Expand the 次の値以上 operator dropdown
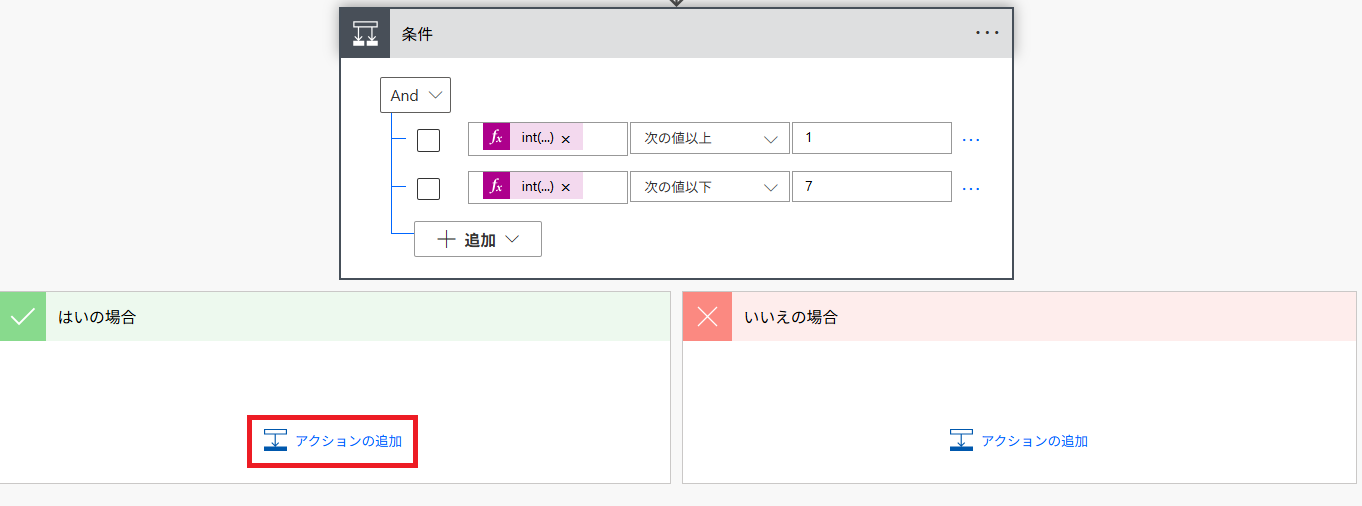This screenshot has width=1362, height=506. (709, 139)
